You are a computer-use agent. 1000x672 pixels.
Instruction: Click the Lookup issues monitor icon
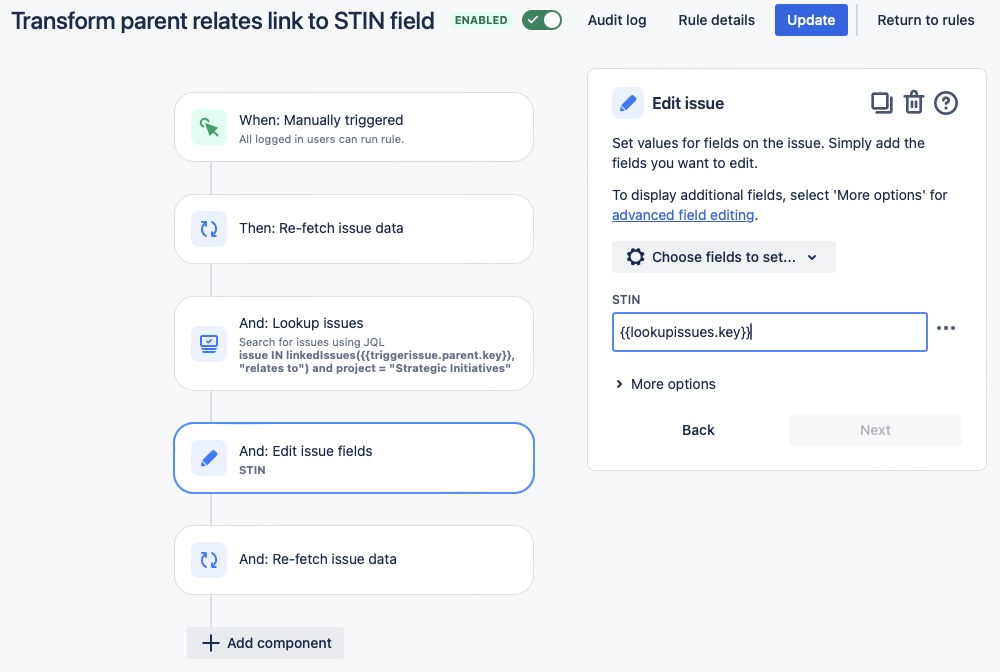coord(209,344)
